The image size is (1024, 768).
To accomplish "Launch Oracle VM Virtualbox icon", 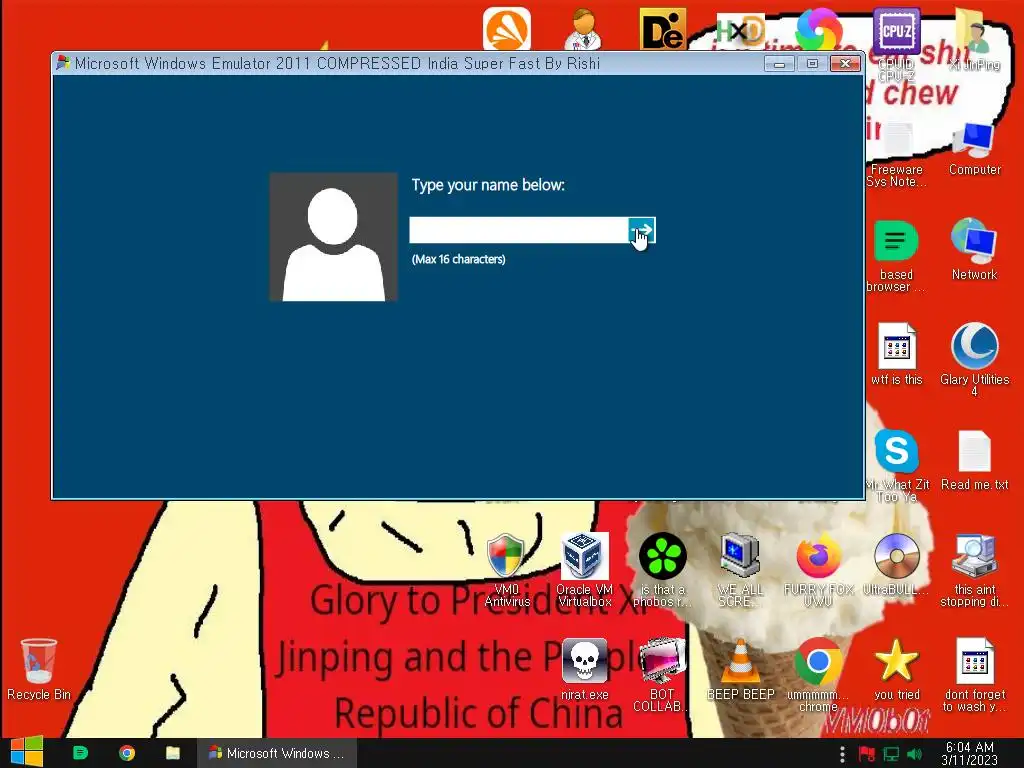I will pyautogui.click(x=584, y=570).
